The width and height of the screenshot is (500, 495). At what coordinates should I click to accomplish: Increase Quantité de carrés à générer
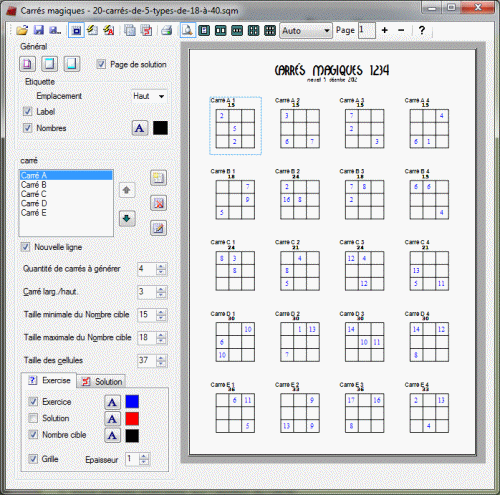tap(161, 266)
